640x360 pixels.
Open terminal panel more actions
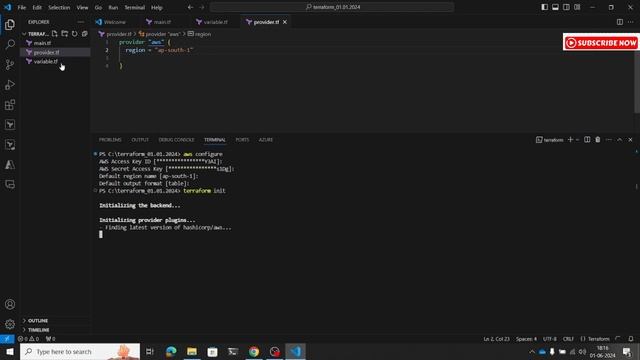pyautogui.click(x=609, y=140)
